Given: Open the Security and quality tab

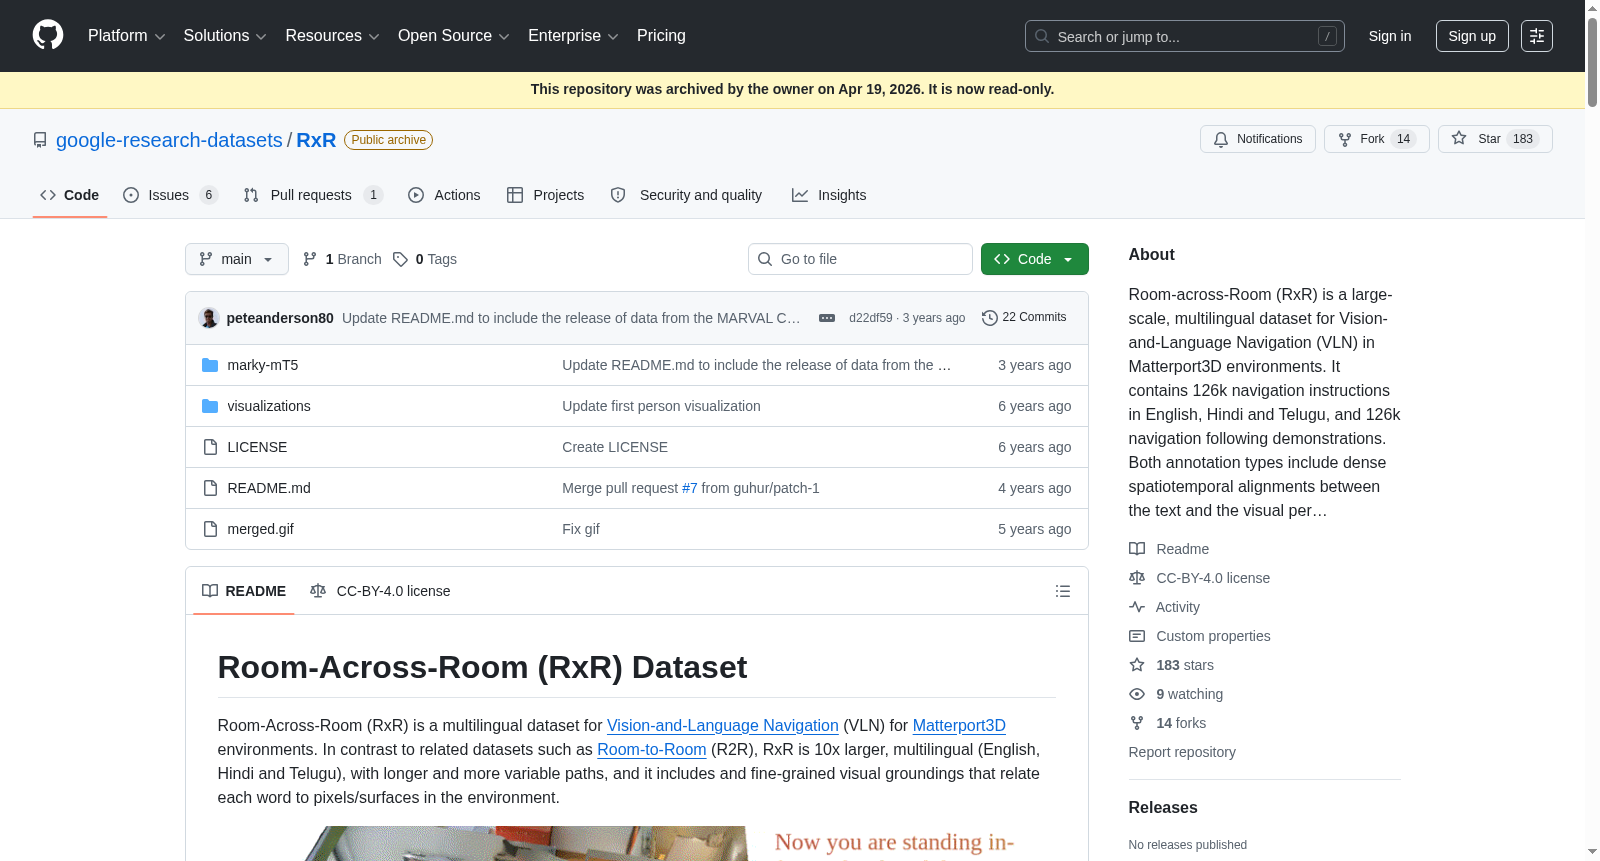Looking at the screenshot, I should [x=686, y=195].
